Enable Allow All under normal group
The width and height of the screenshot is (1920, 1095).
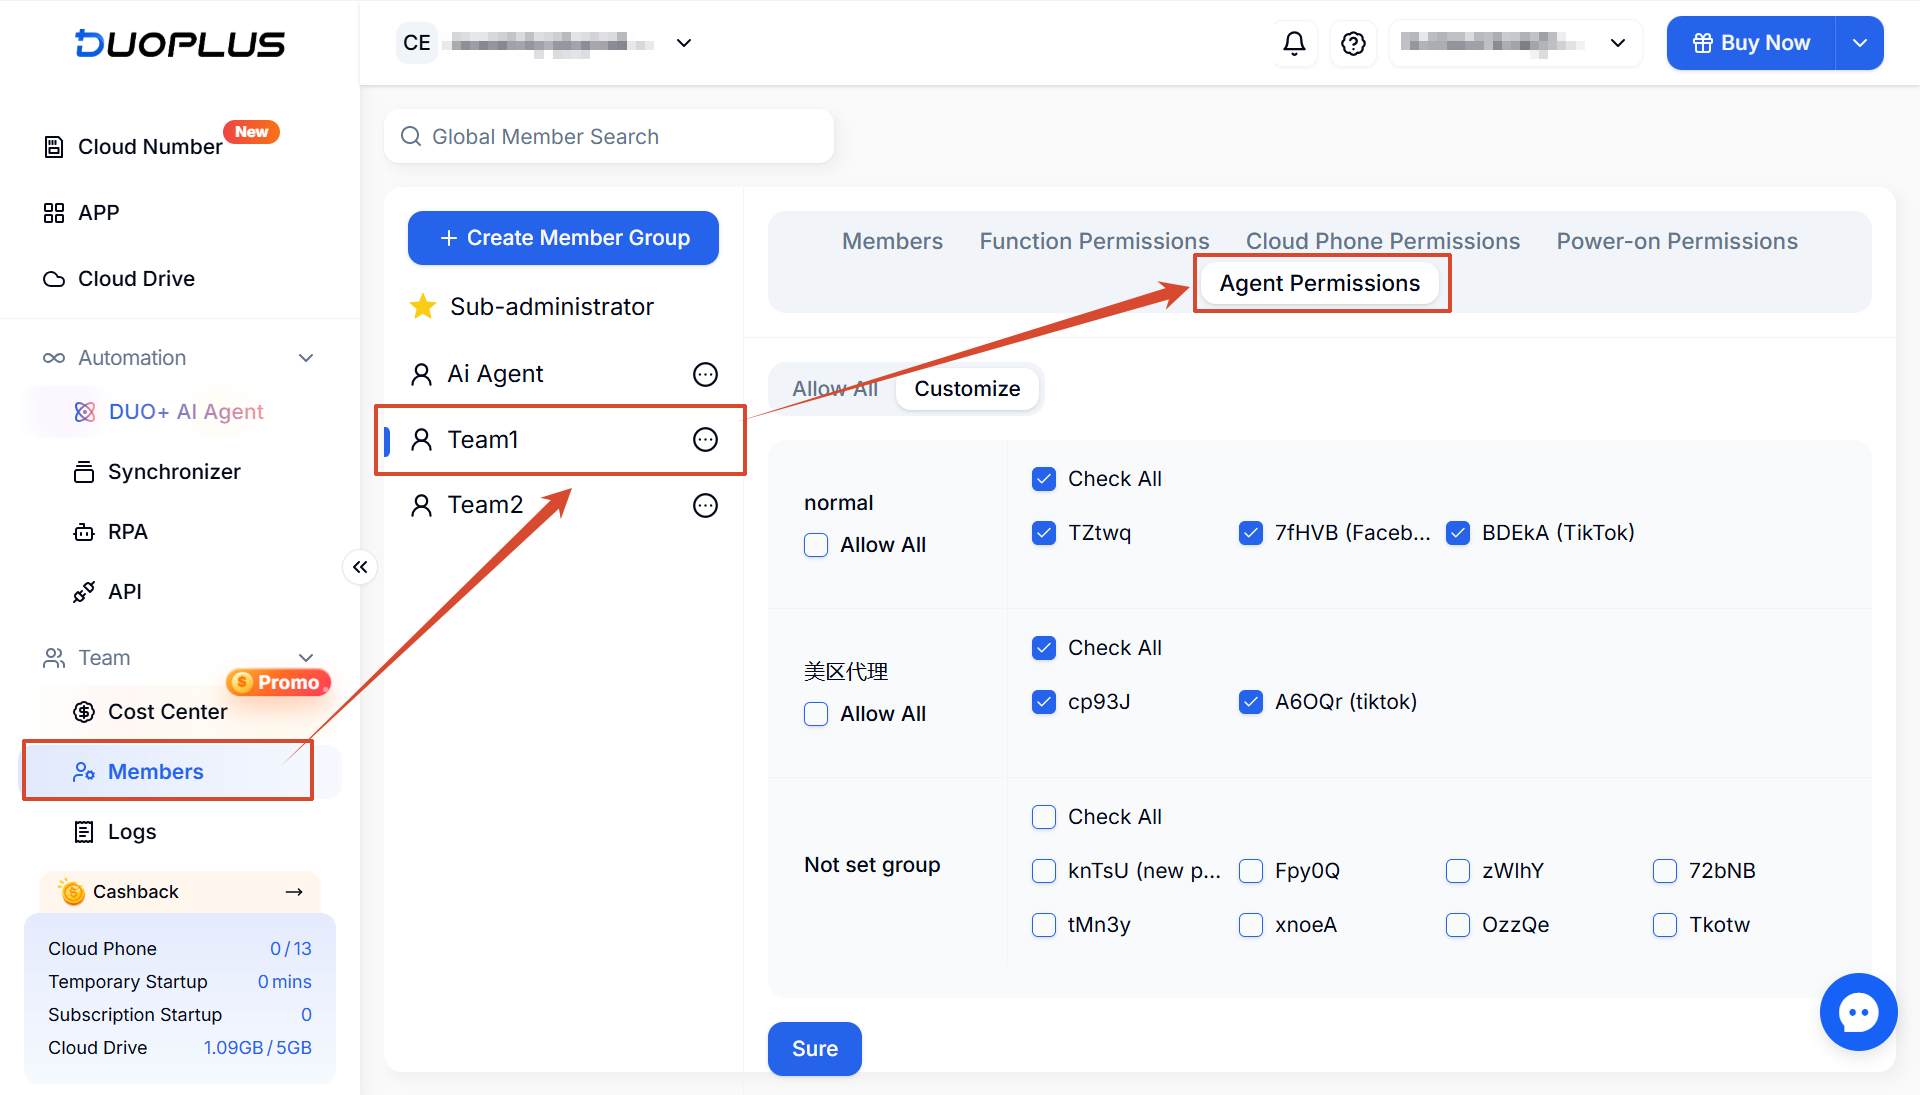[x=816, y=545]
